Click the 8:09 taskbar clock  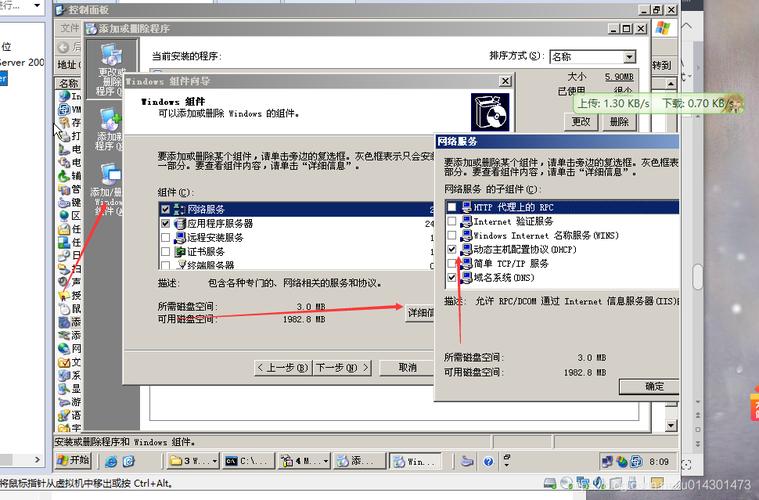[659, 462]
